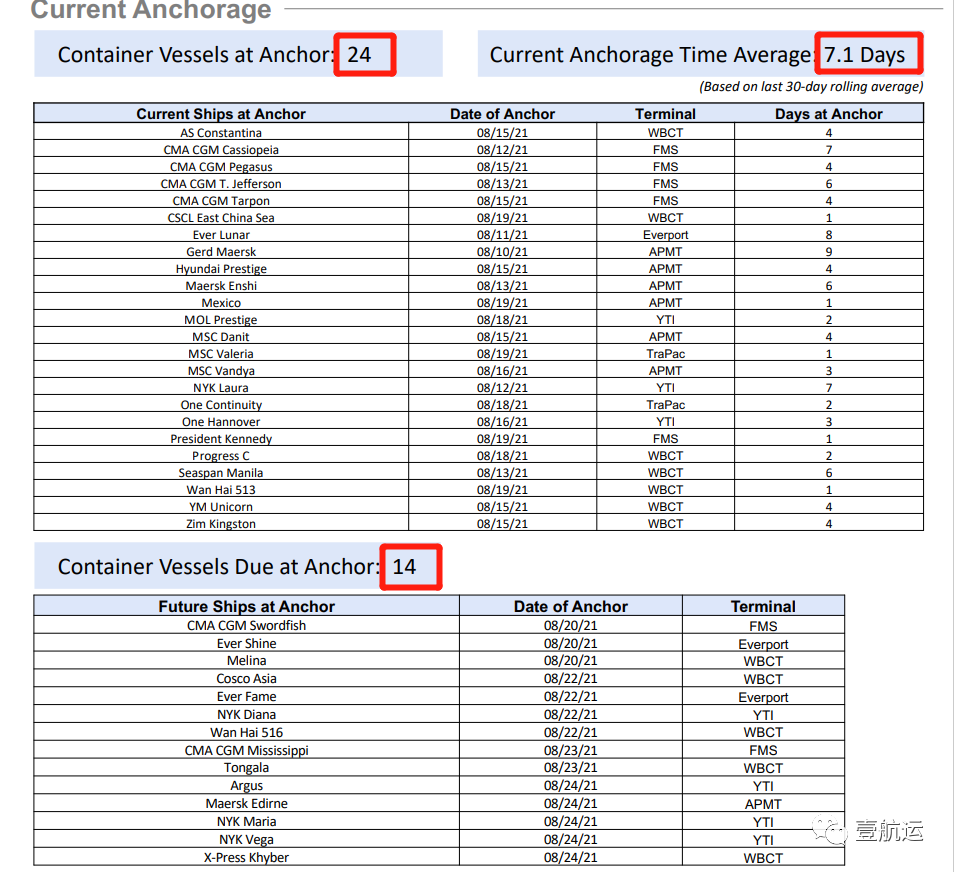Select ship name 'MSC Danit'
954x872 pixels.
(221, 337)
